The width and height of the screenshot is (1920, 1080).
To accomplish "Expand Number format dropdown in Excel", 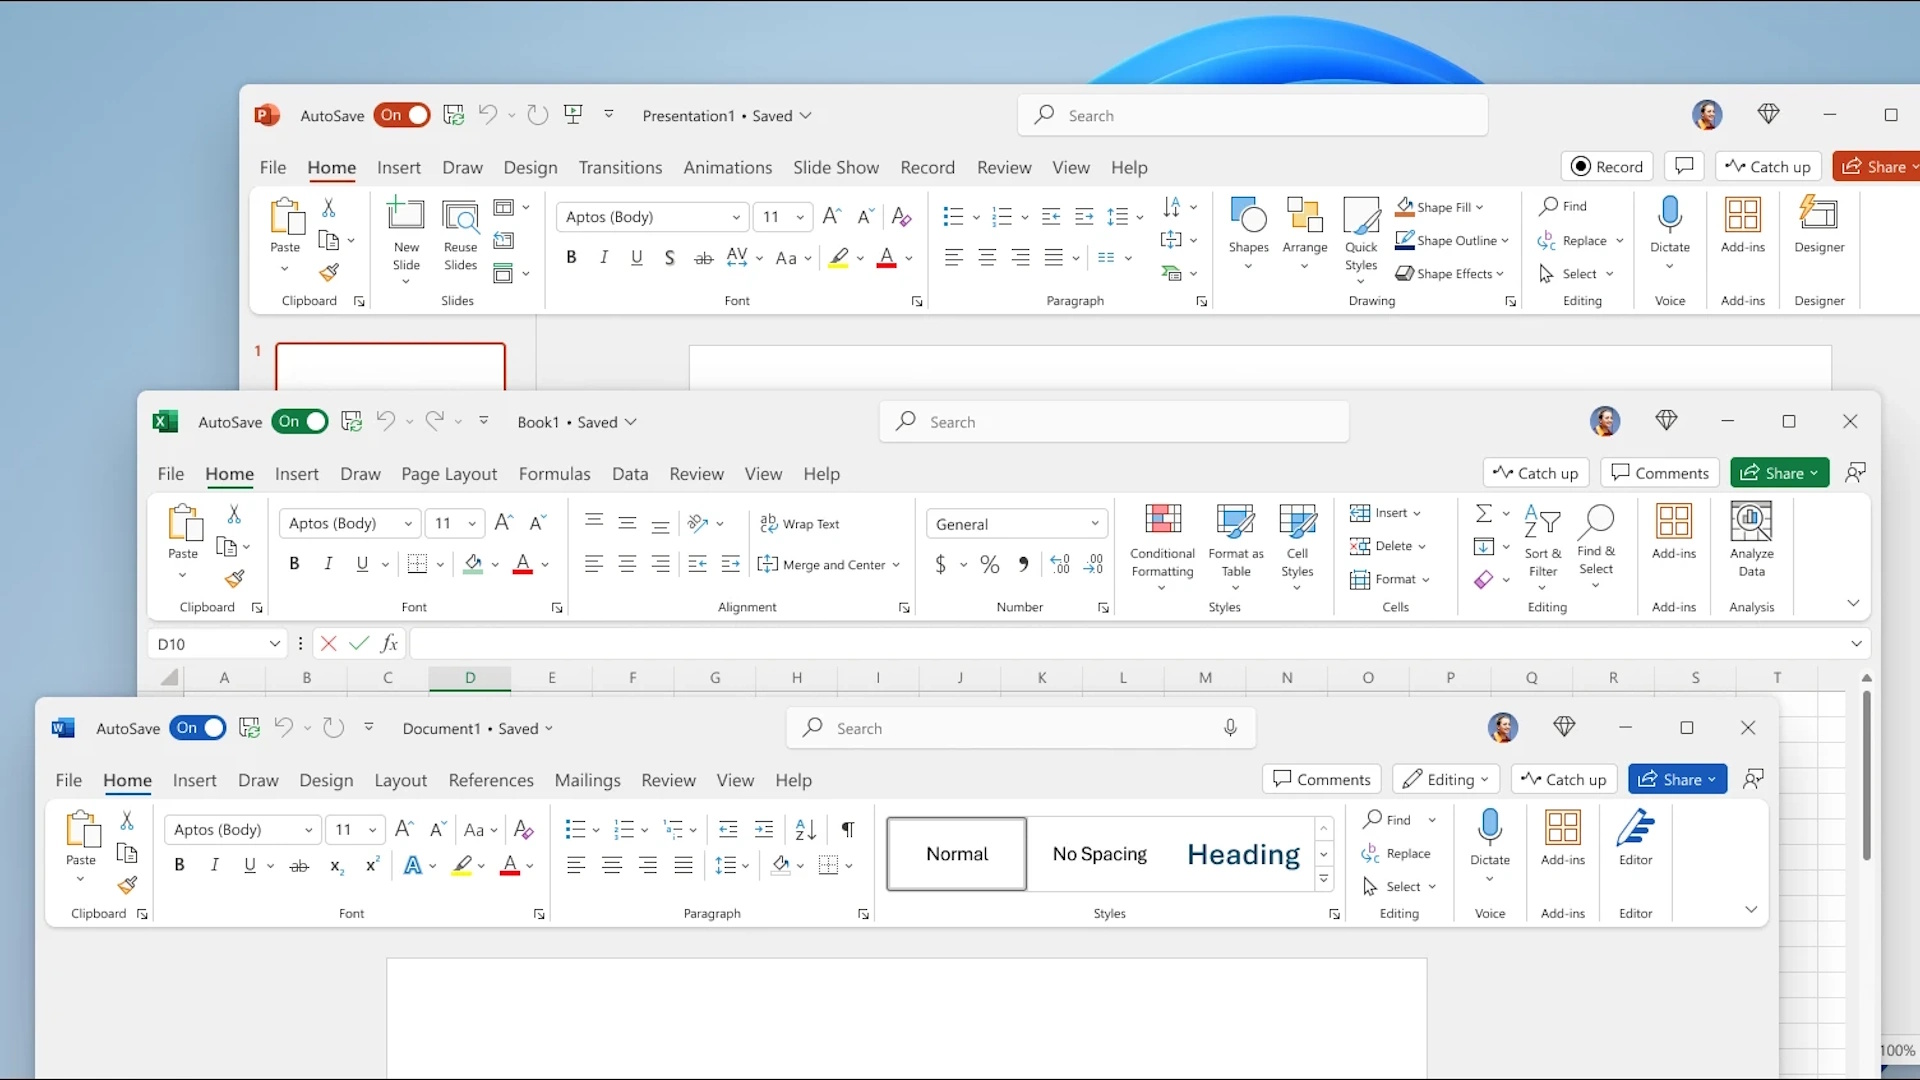I will point(1097,524).
